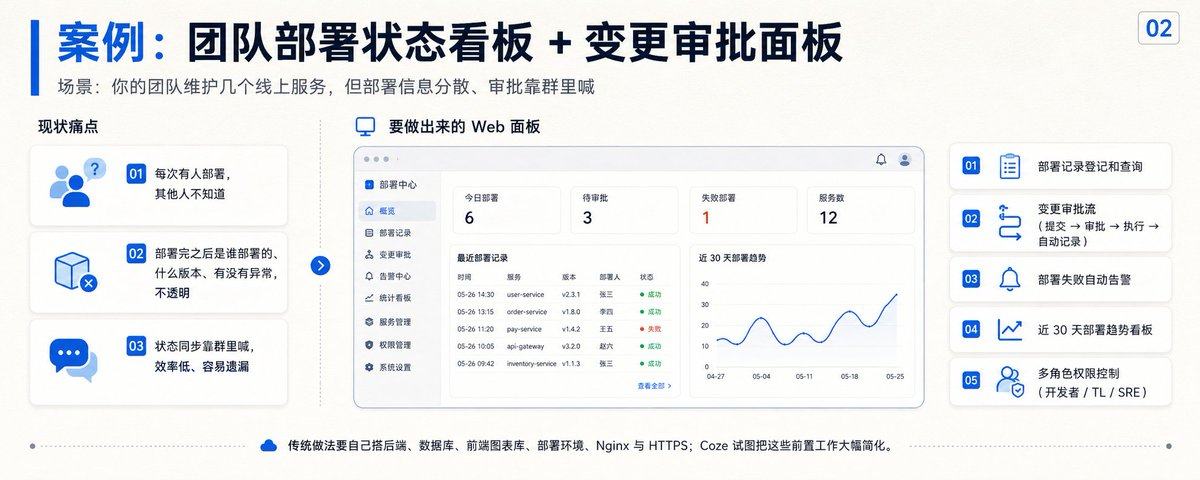Click deployer 赵六 in the table
The width and height of the screenshot is (1200, 480).
[x=607, y=346]
